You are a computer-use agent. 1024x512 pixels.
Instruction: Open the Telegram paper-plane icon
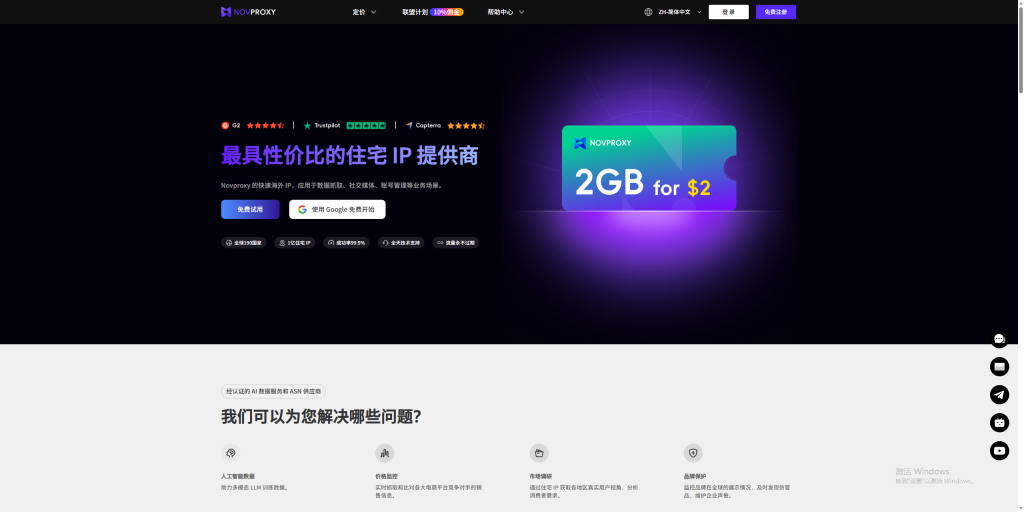point(999,395)
